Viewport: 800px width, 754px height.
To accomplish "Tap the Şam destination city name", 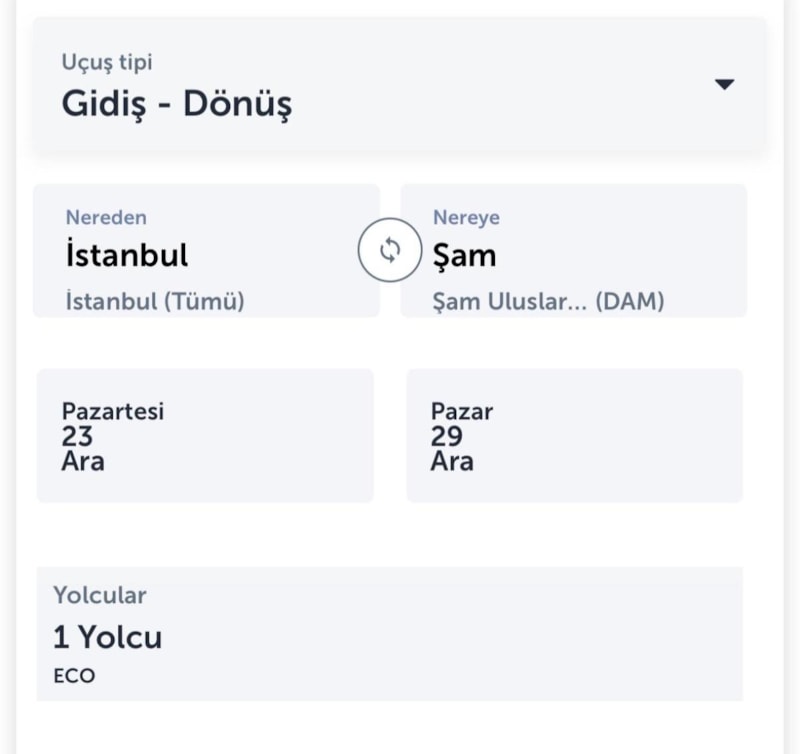I will coord(464,255).
